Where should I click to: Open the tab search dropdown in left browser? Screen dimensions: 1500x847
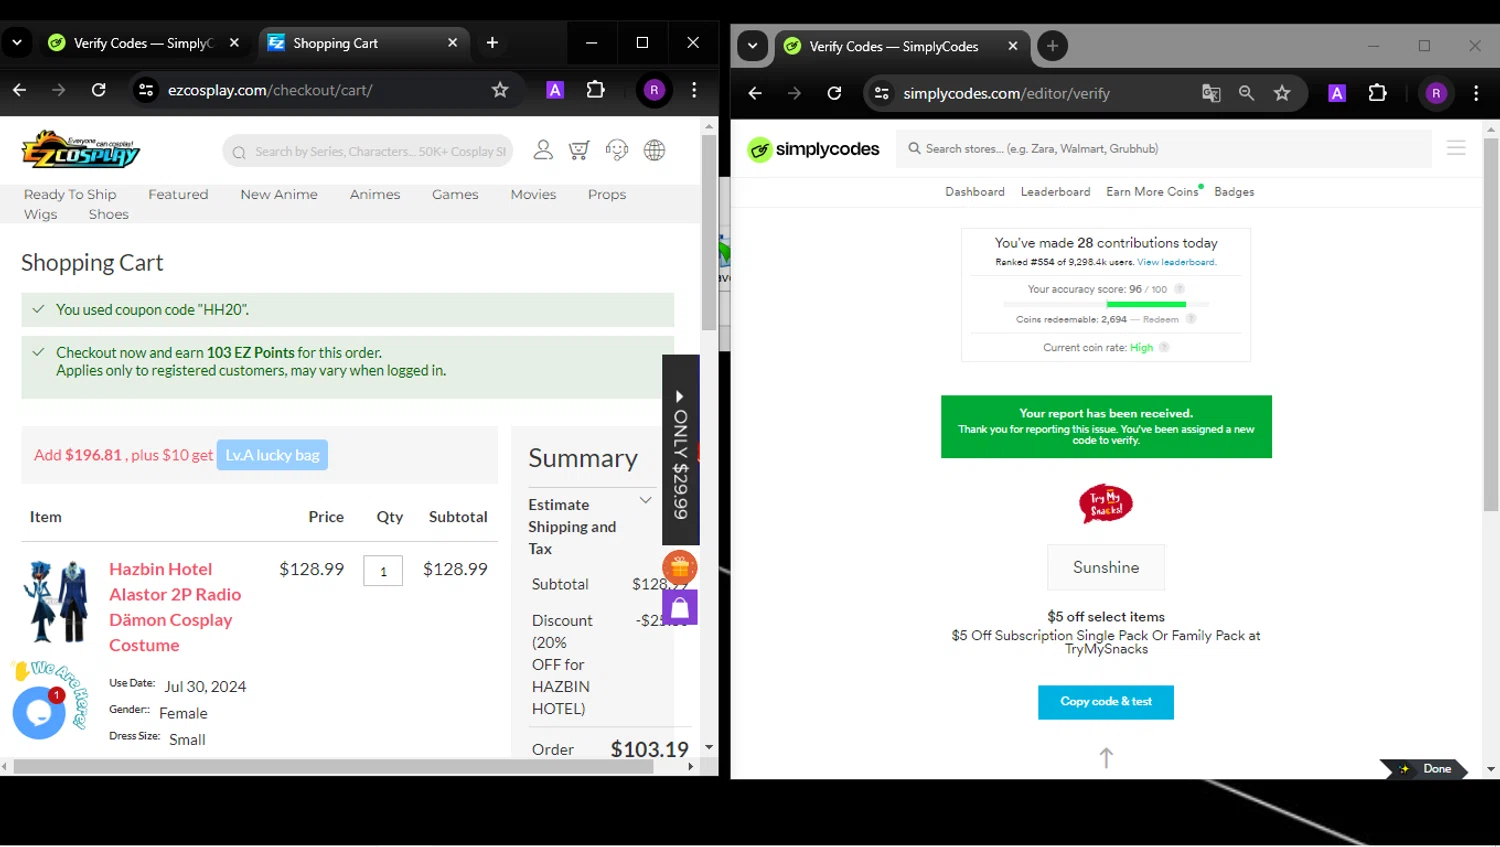click(17, 43)
